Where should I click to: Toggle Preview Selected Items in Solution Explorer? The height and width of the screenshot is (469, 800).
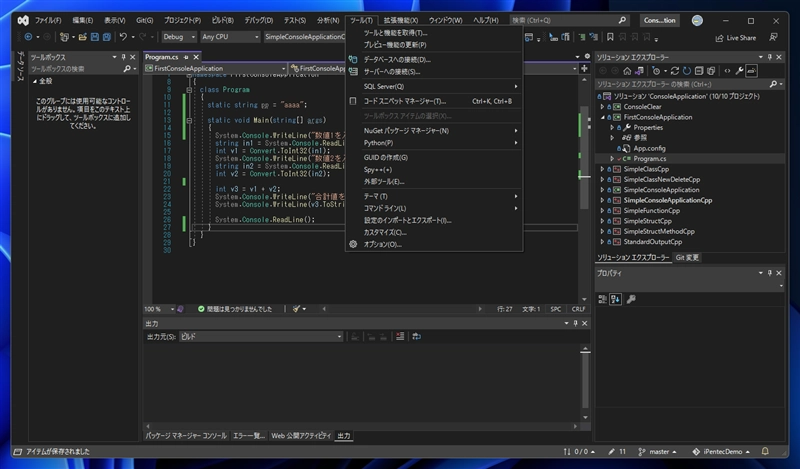pyautogui.click(x=751, y=71)
